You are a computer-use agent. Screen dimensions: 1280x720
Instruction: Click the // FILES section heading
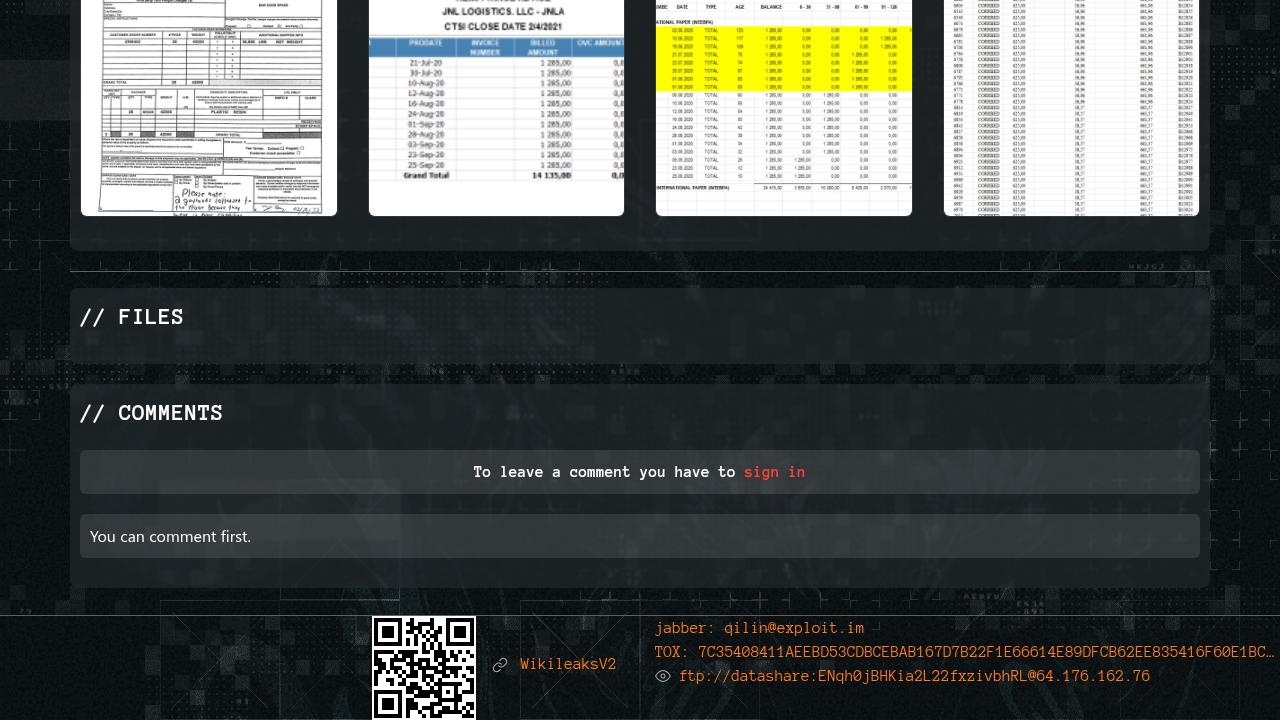tap(131, 318)
